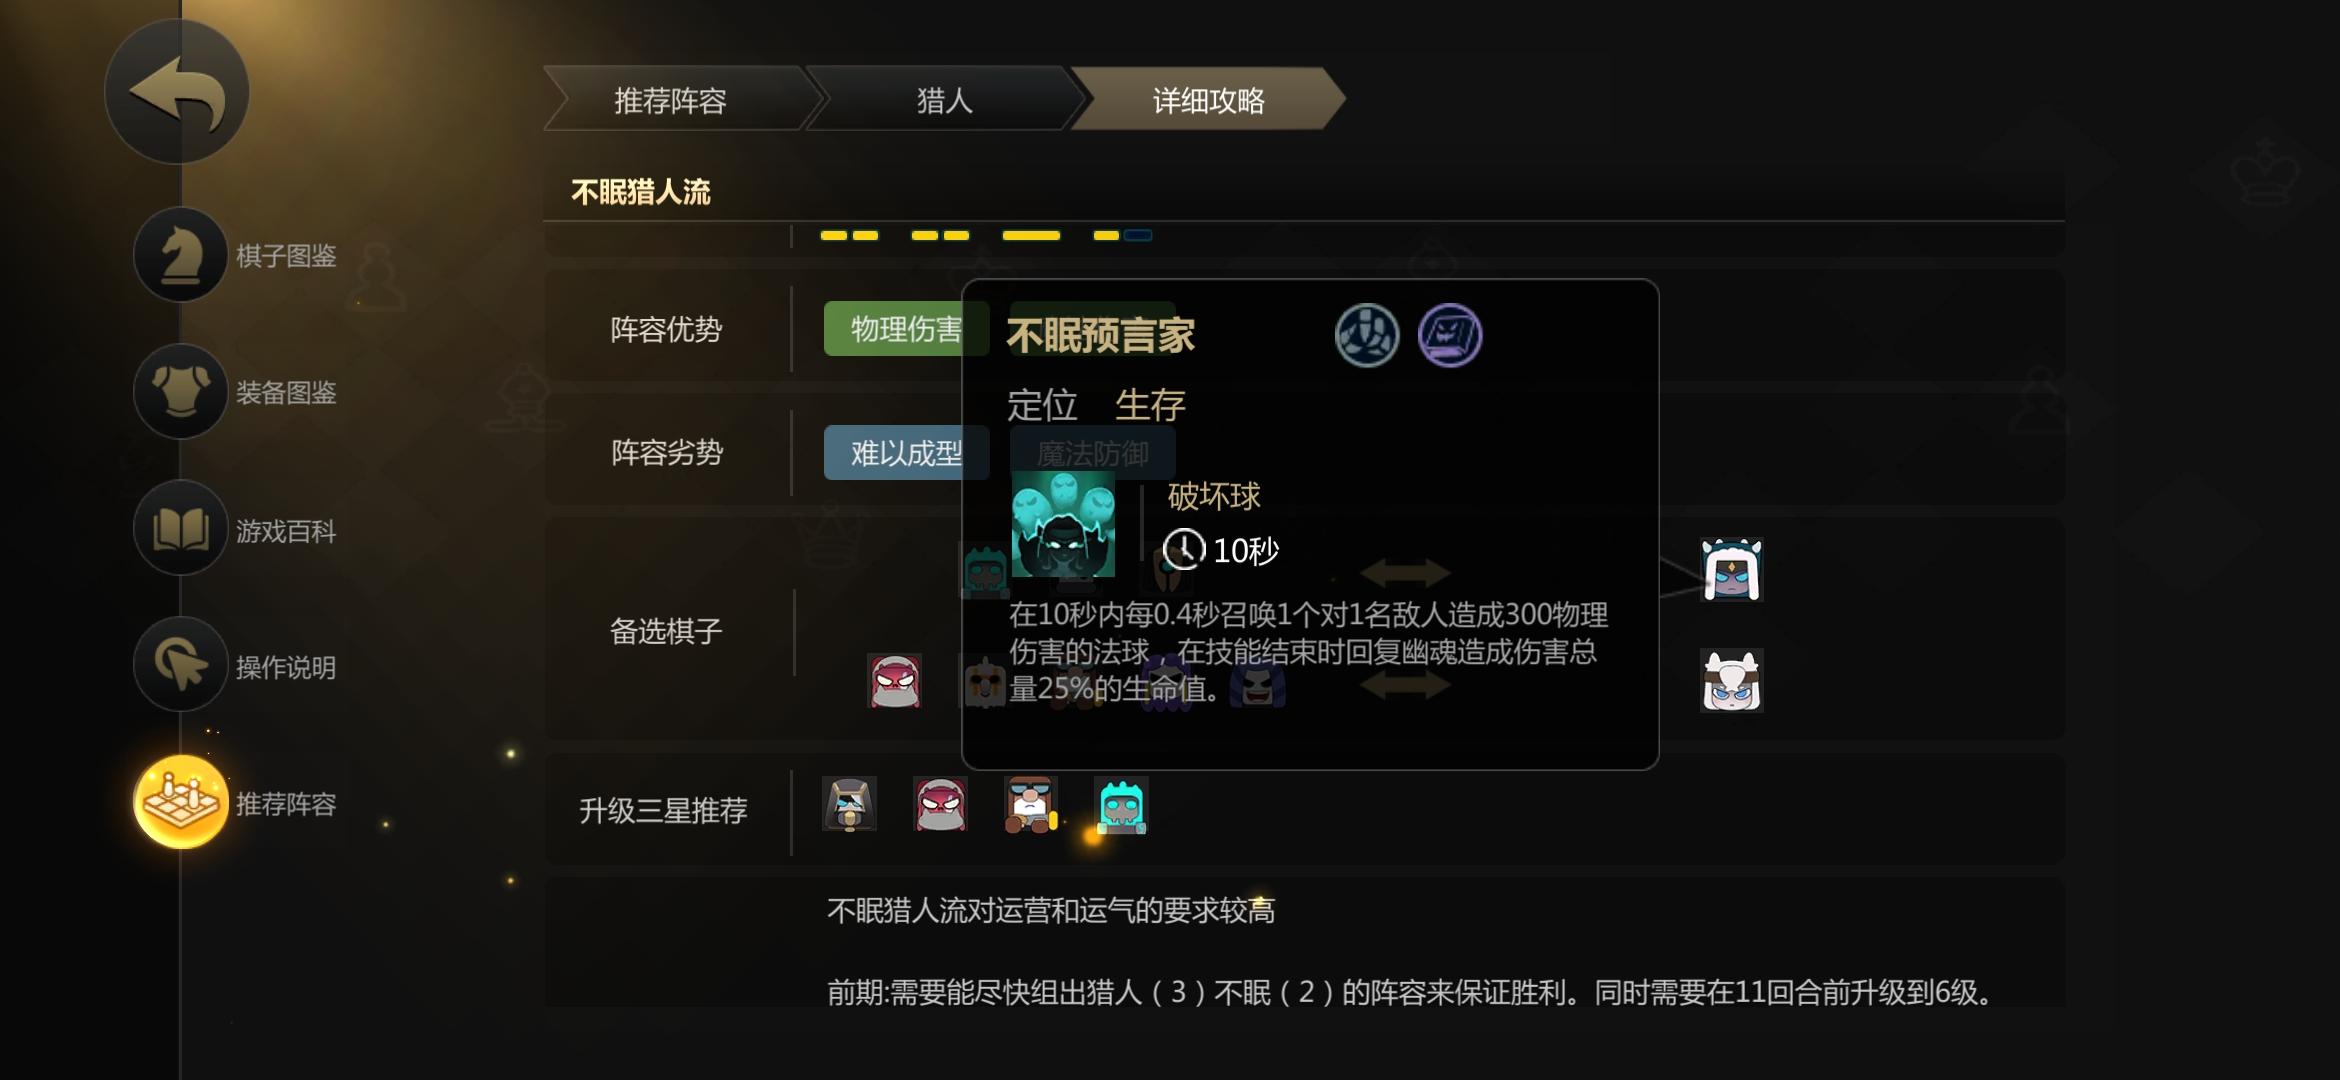Switch to the 猎人 tab
Screen dimensions: 2340x1080
pos(944,100)
